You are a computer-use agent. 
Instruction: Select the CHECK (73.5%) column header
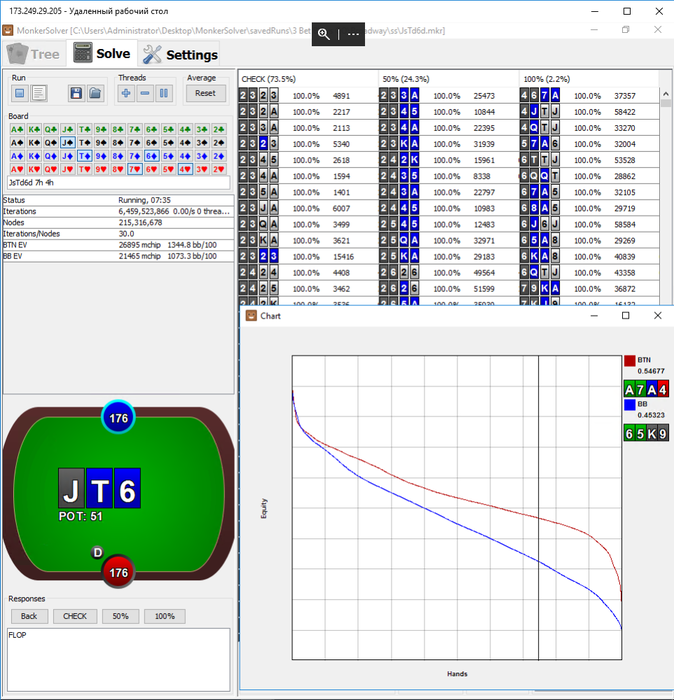[308, 79]
